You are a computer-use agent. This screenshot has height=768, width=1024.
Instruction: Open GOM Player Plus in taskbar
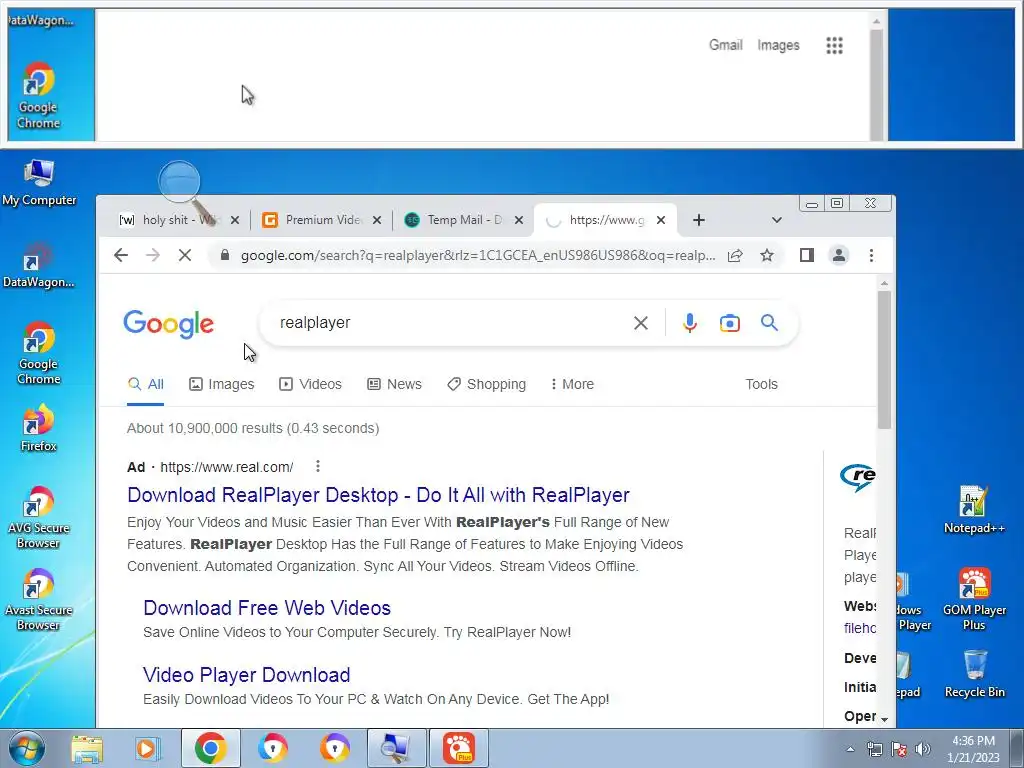point(458,748)
